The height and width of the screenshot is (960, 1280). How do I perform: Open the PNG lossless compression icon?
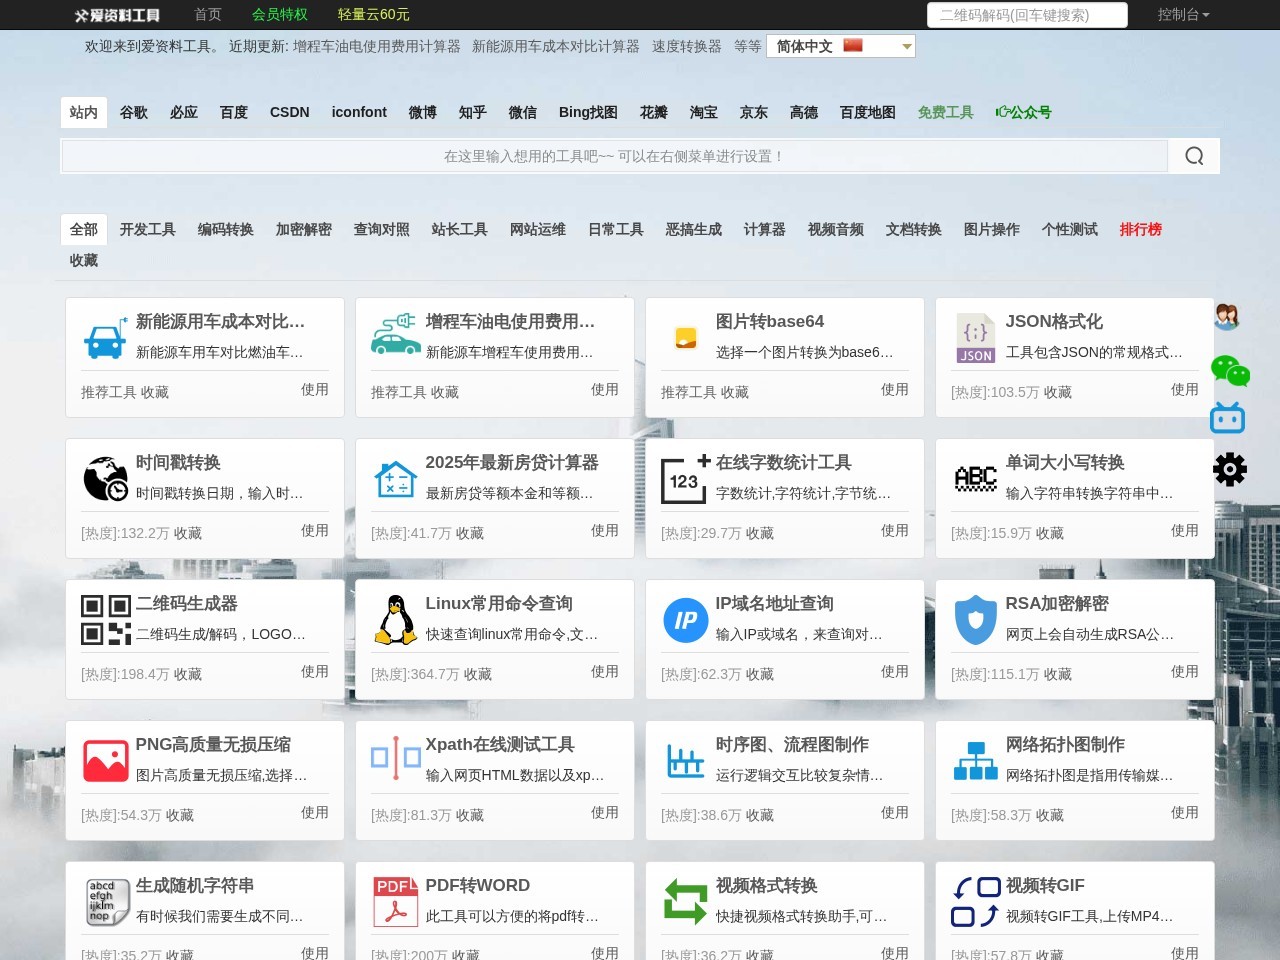pos(106,761)
